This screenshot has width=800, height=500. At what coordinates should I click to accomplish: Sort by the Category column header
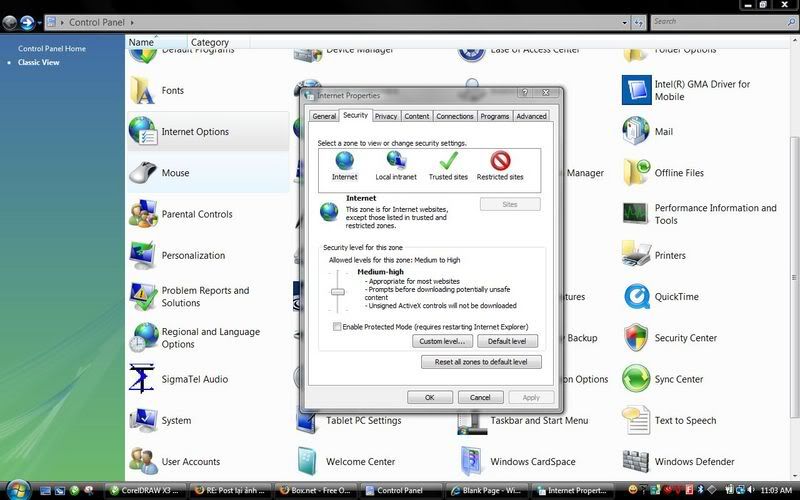(210, 43)
